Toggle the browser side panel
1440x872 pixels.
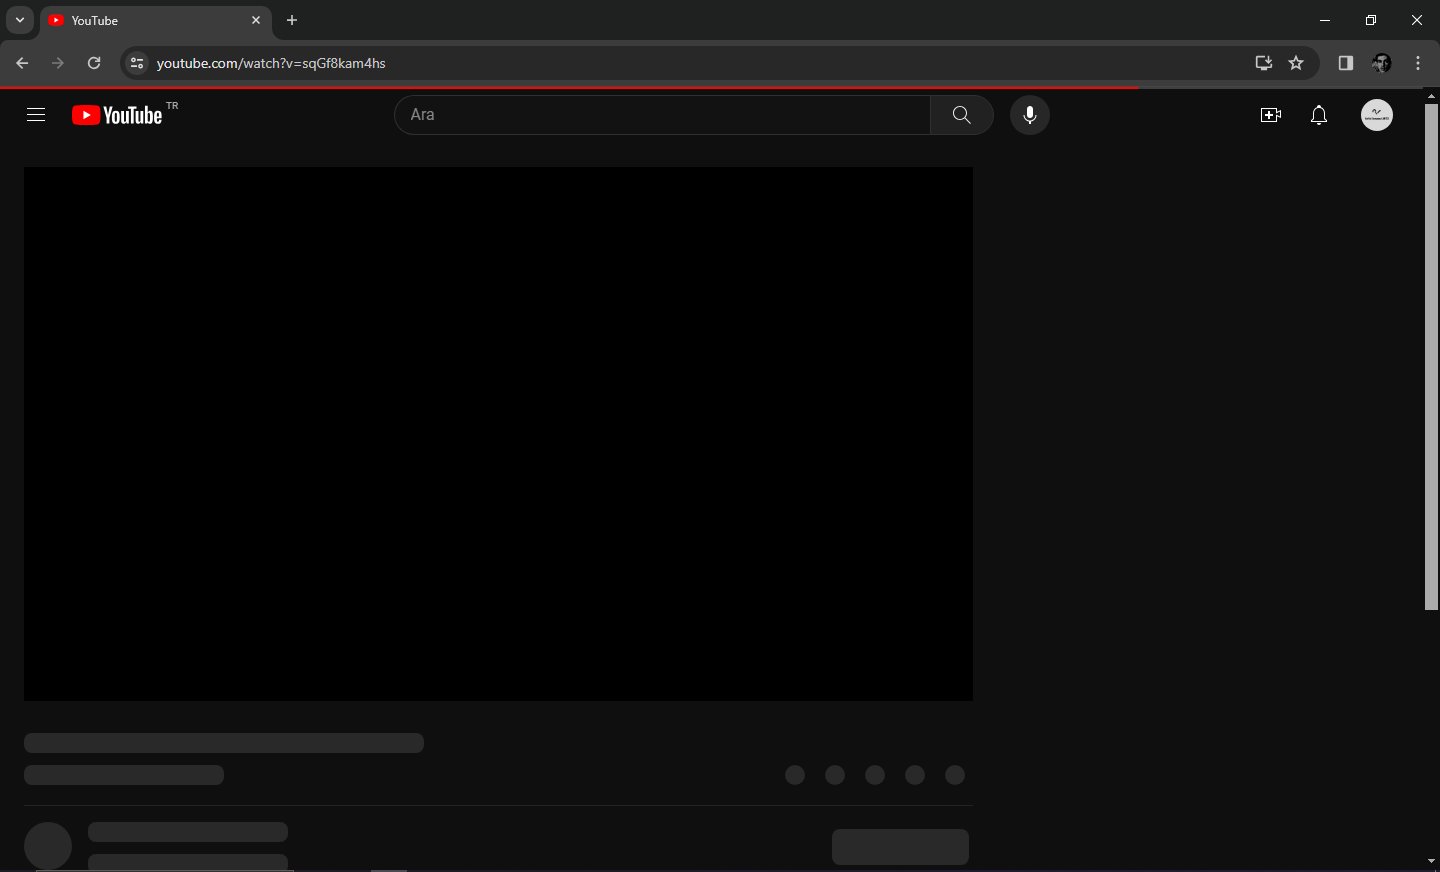pyautogui.click(x=1347, y=64)
